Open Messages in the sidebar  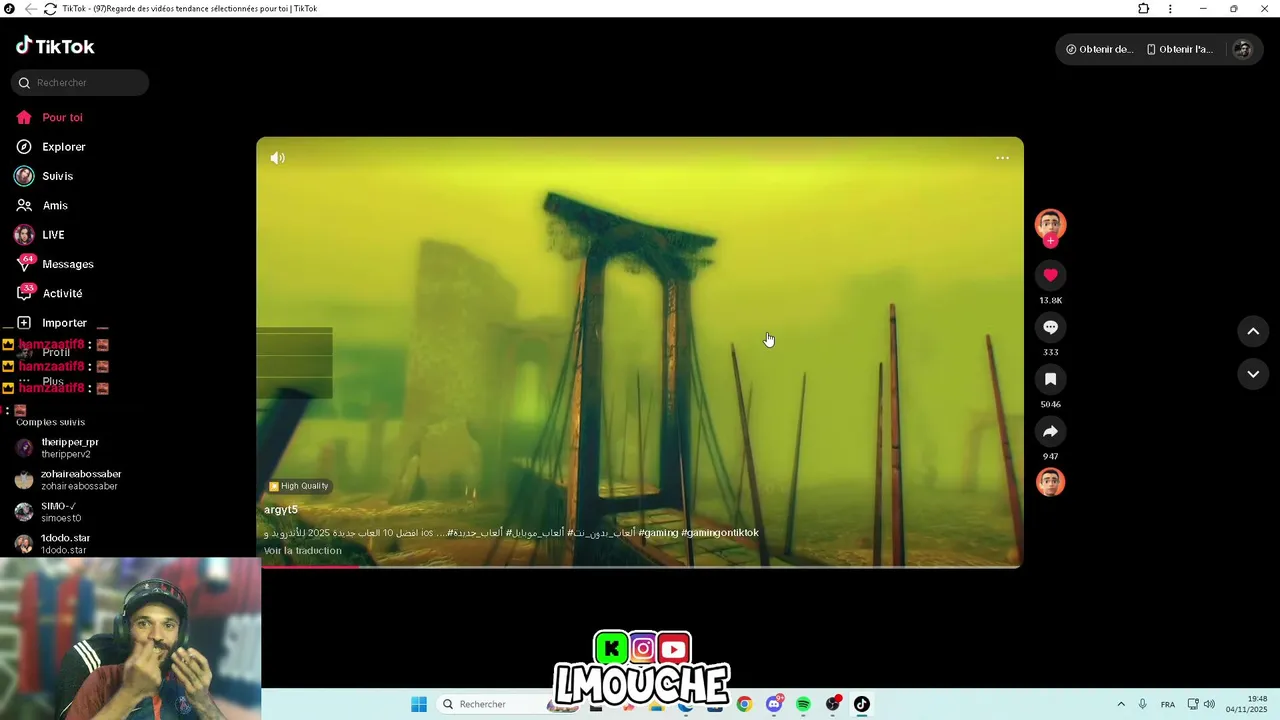pos(55,264)
